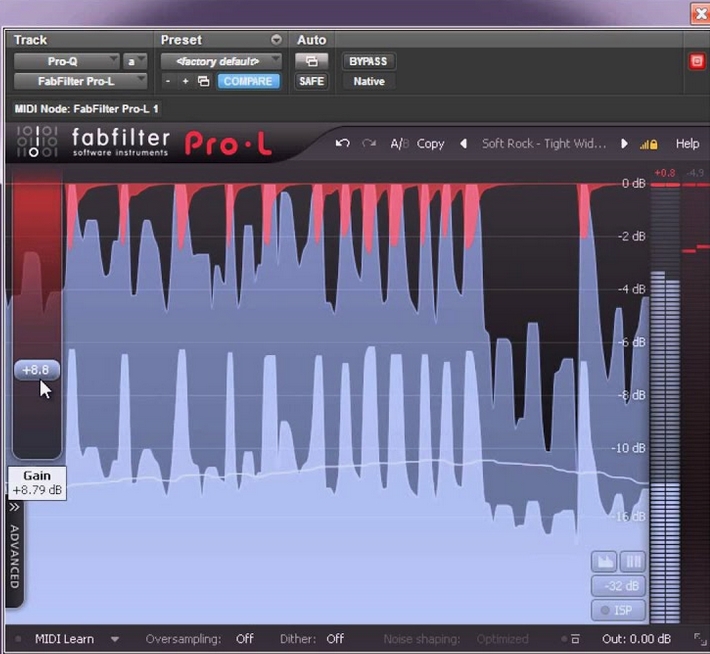
Task: Click the gain reduction meter column
Action: tap(696, 403)
